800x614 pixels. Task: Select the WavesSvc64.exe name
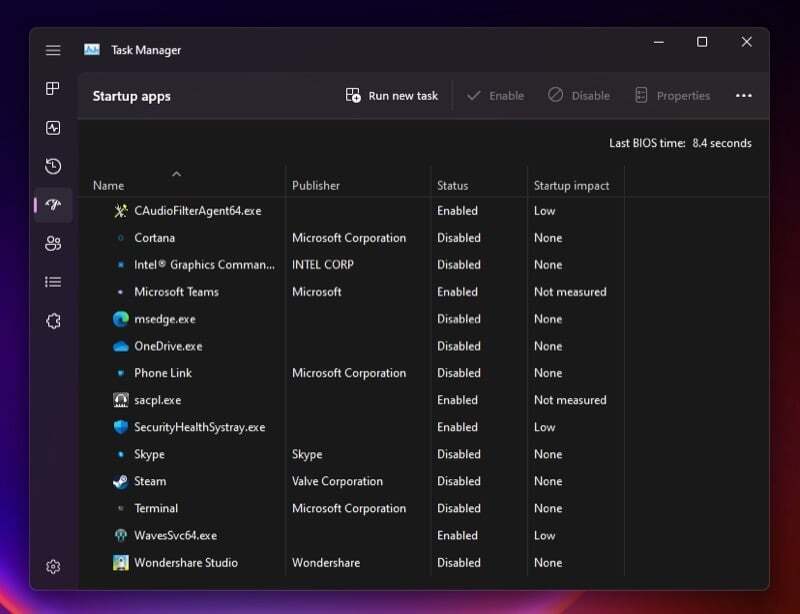coord(176,535)
